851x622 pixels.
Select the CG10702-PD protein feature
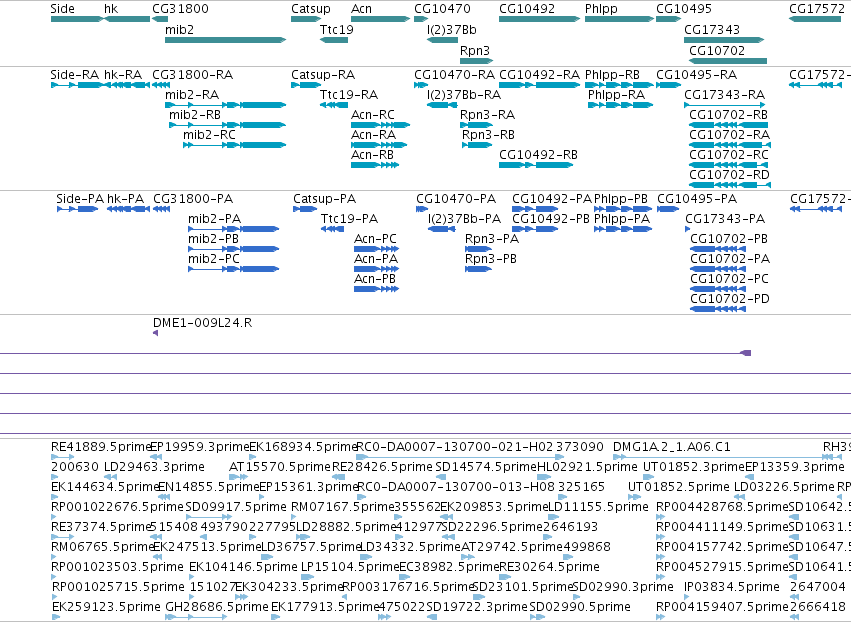point(718,309)
